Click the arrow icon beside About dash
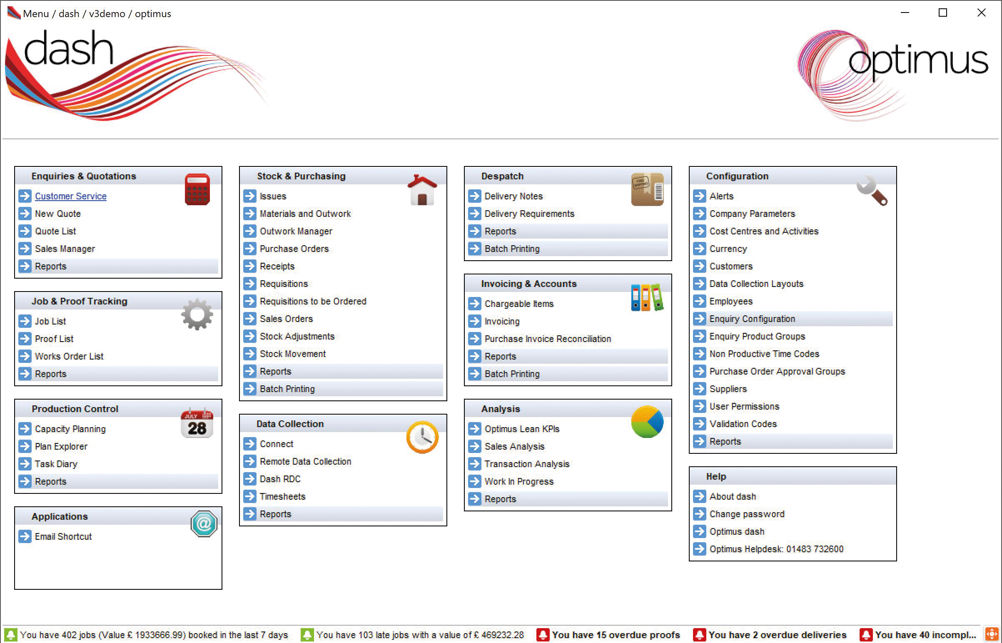Image resolution: width=1002 pixels, height=643 pixels. (700, 497)
